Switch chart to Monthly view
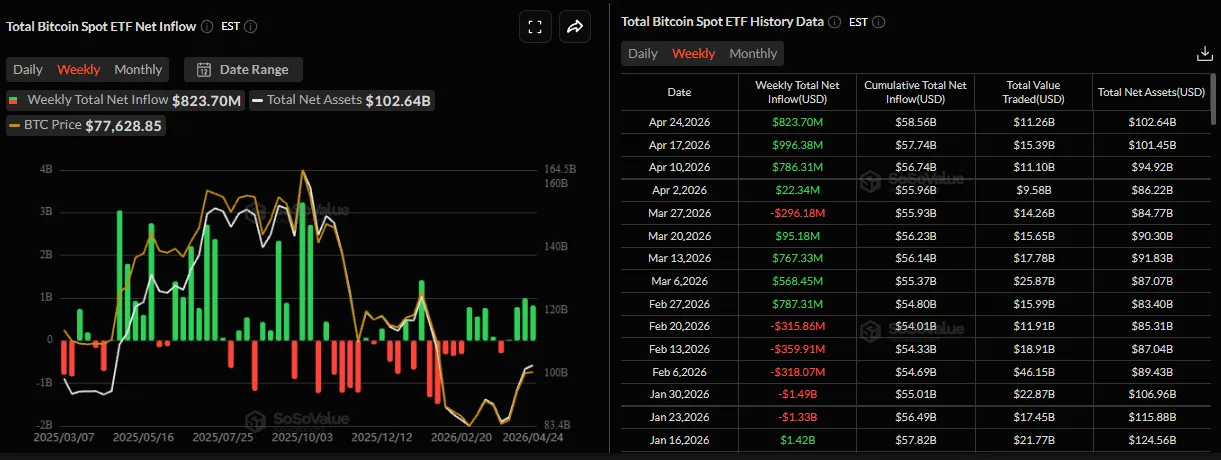The height and width of the screenshot is (460, 1221). point(138,70)
